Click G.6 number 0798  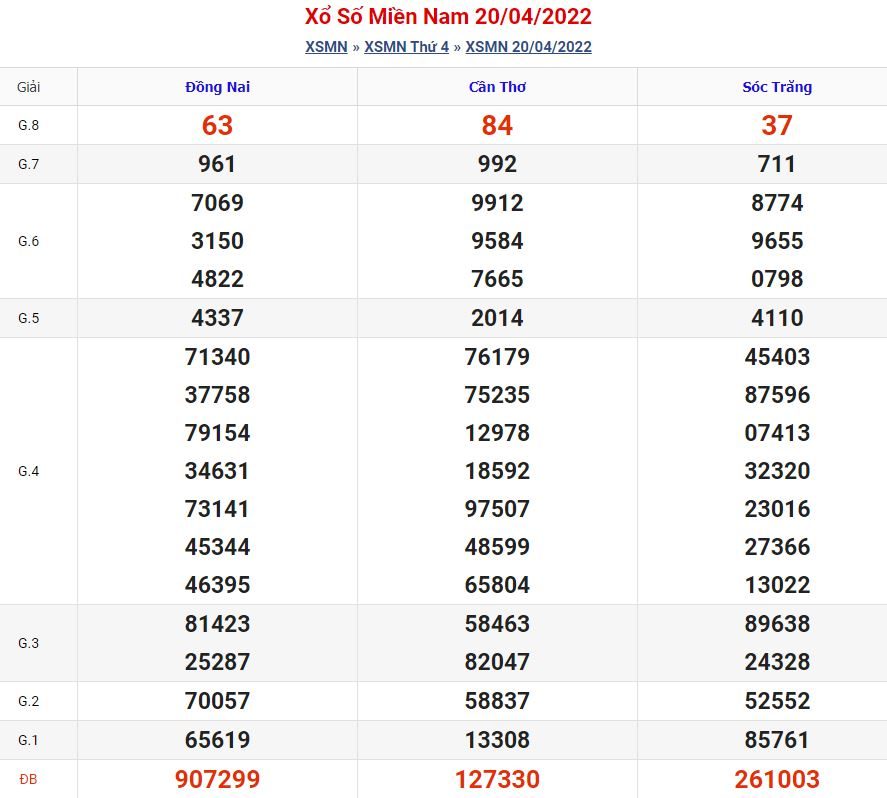point(777,279)
